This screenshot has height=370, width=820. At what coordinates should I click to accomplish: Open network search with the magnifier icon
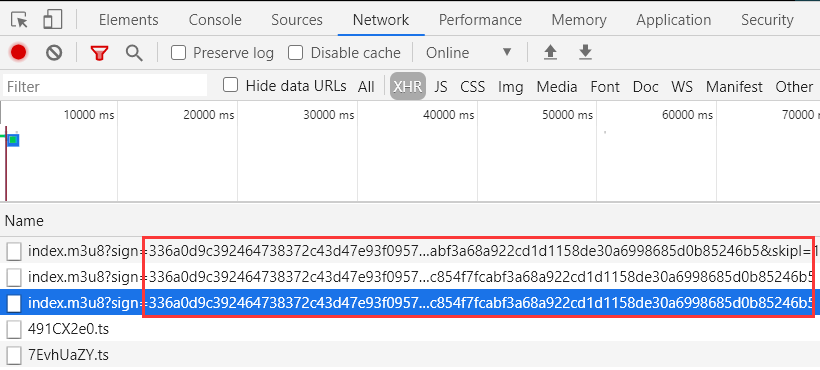point(134,52)
